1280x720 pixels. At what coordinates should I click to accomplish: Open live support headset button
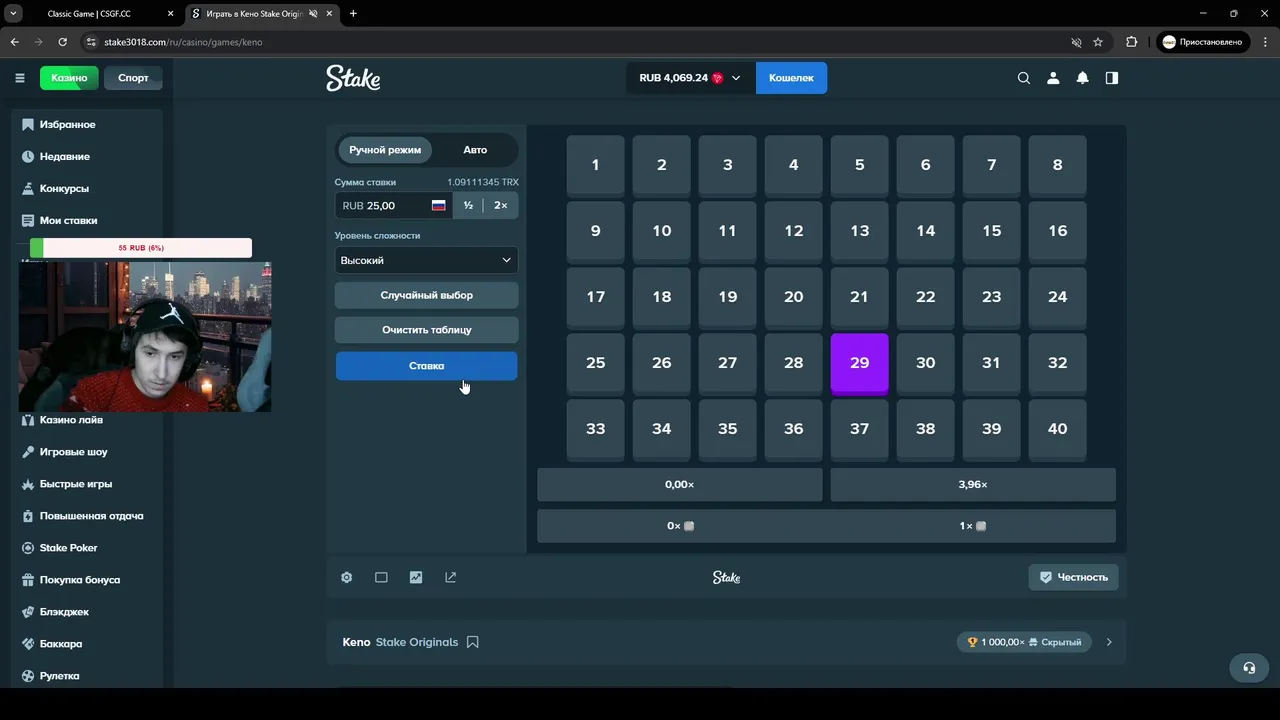[x=1249, y=668]
